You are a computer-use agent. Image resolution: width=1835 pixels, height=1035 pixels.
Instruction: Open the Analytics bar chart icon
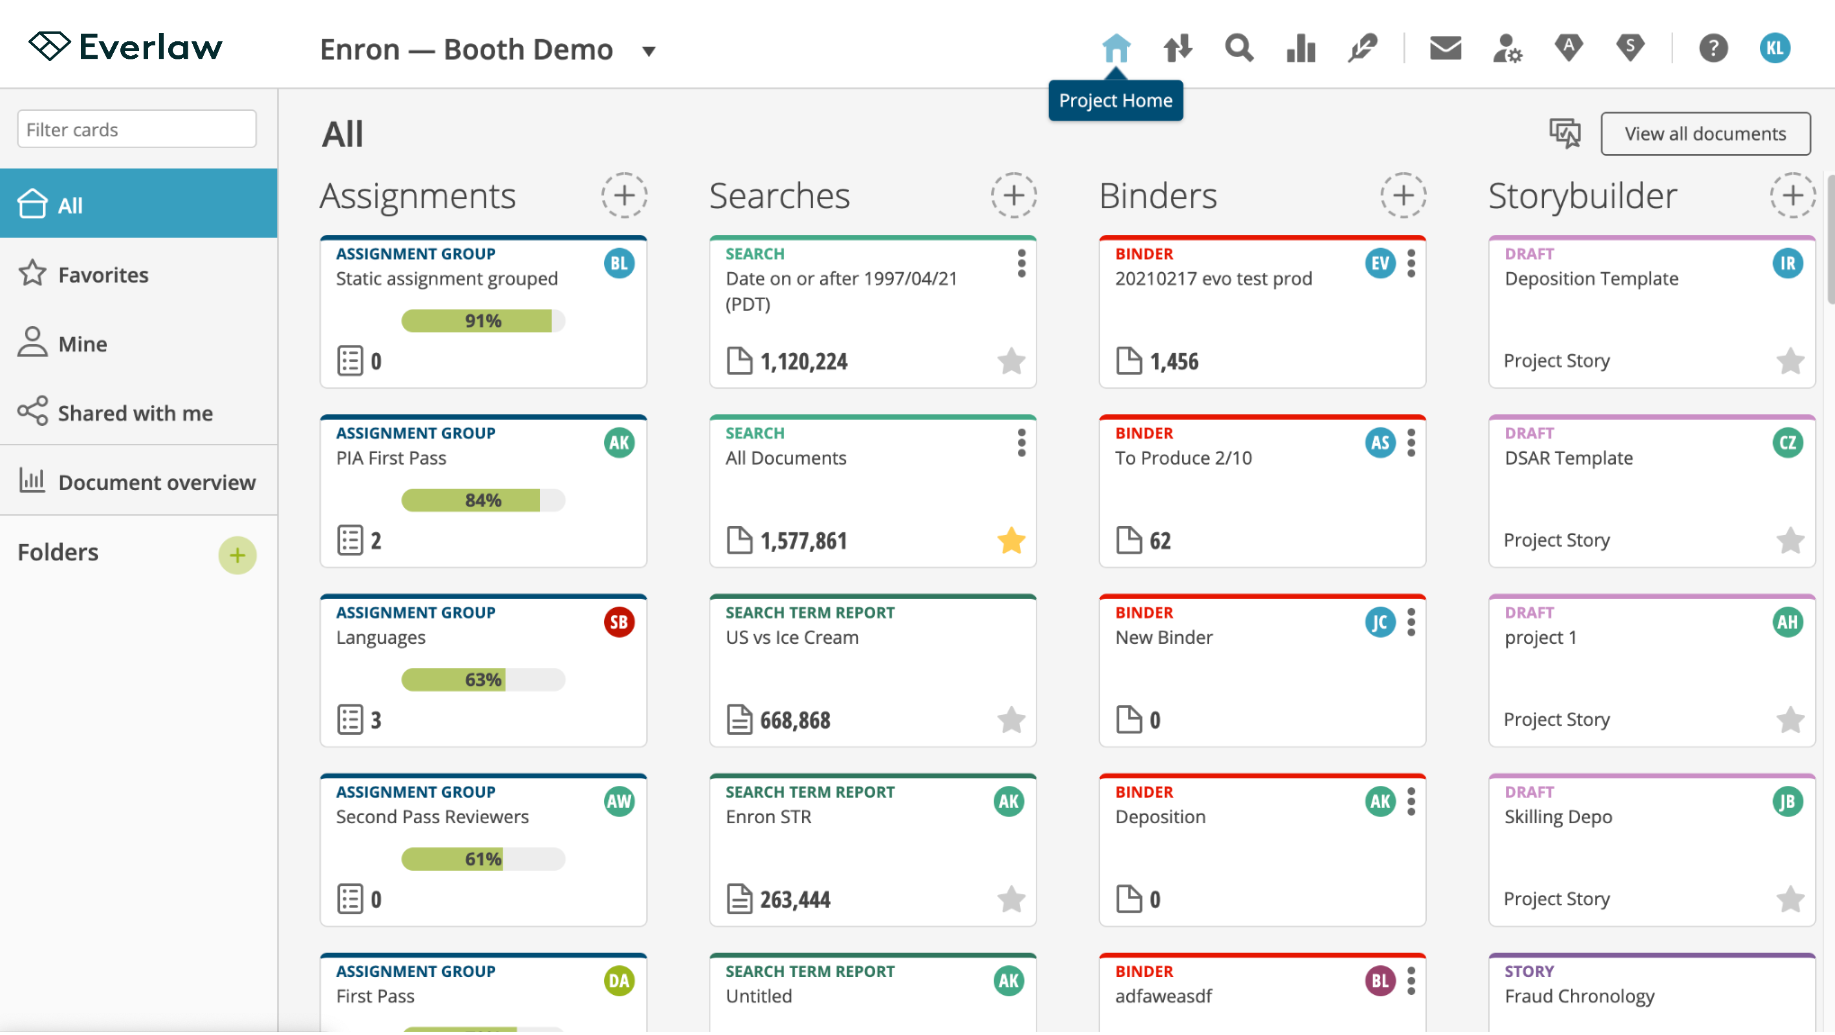1301,48
